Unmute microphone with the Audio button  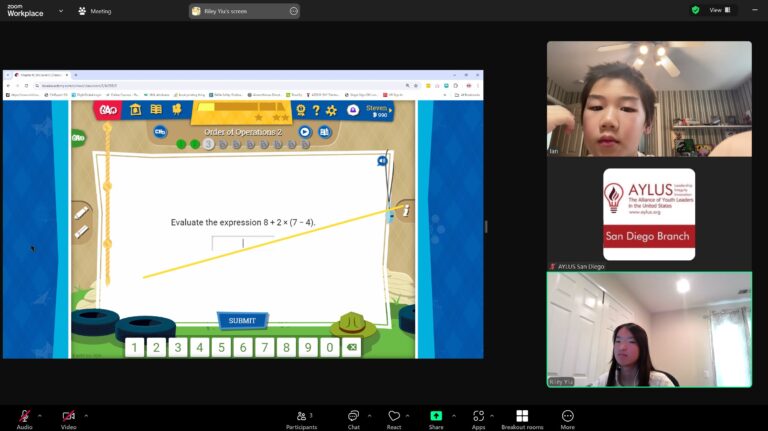tap(24, 419)
